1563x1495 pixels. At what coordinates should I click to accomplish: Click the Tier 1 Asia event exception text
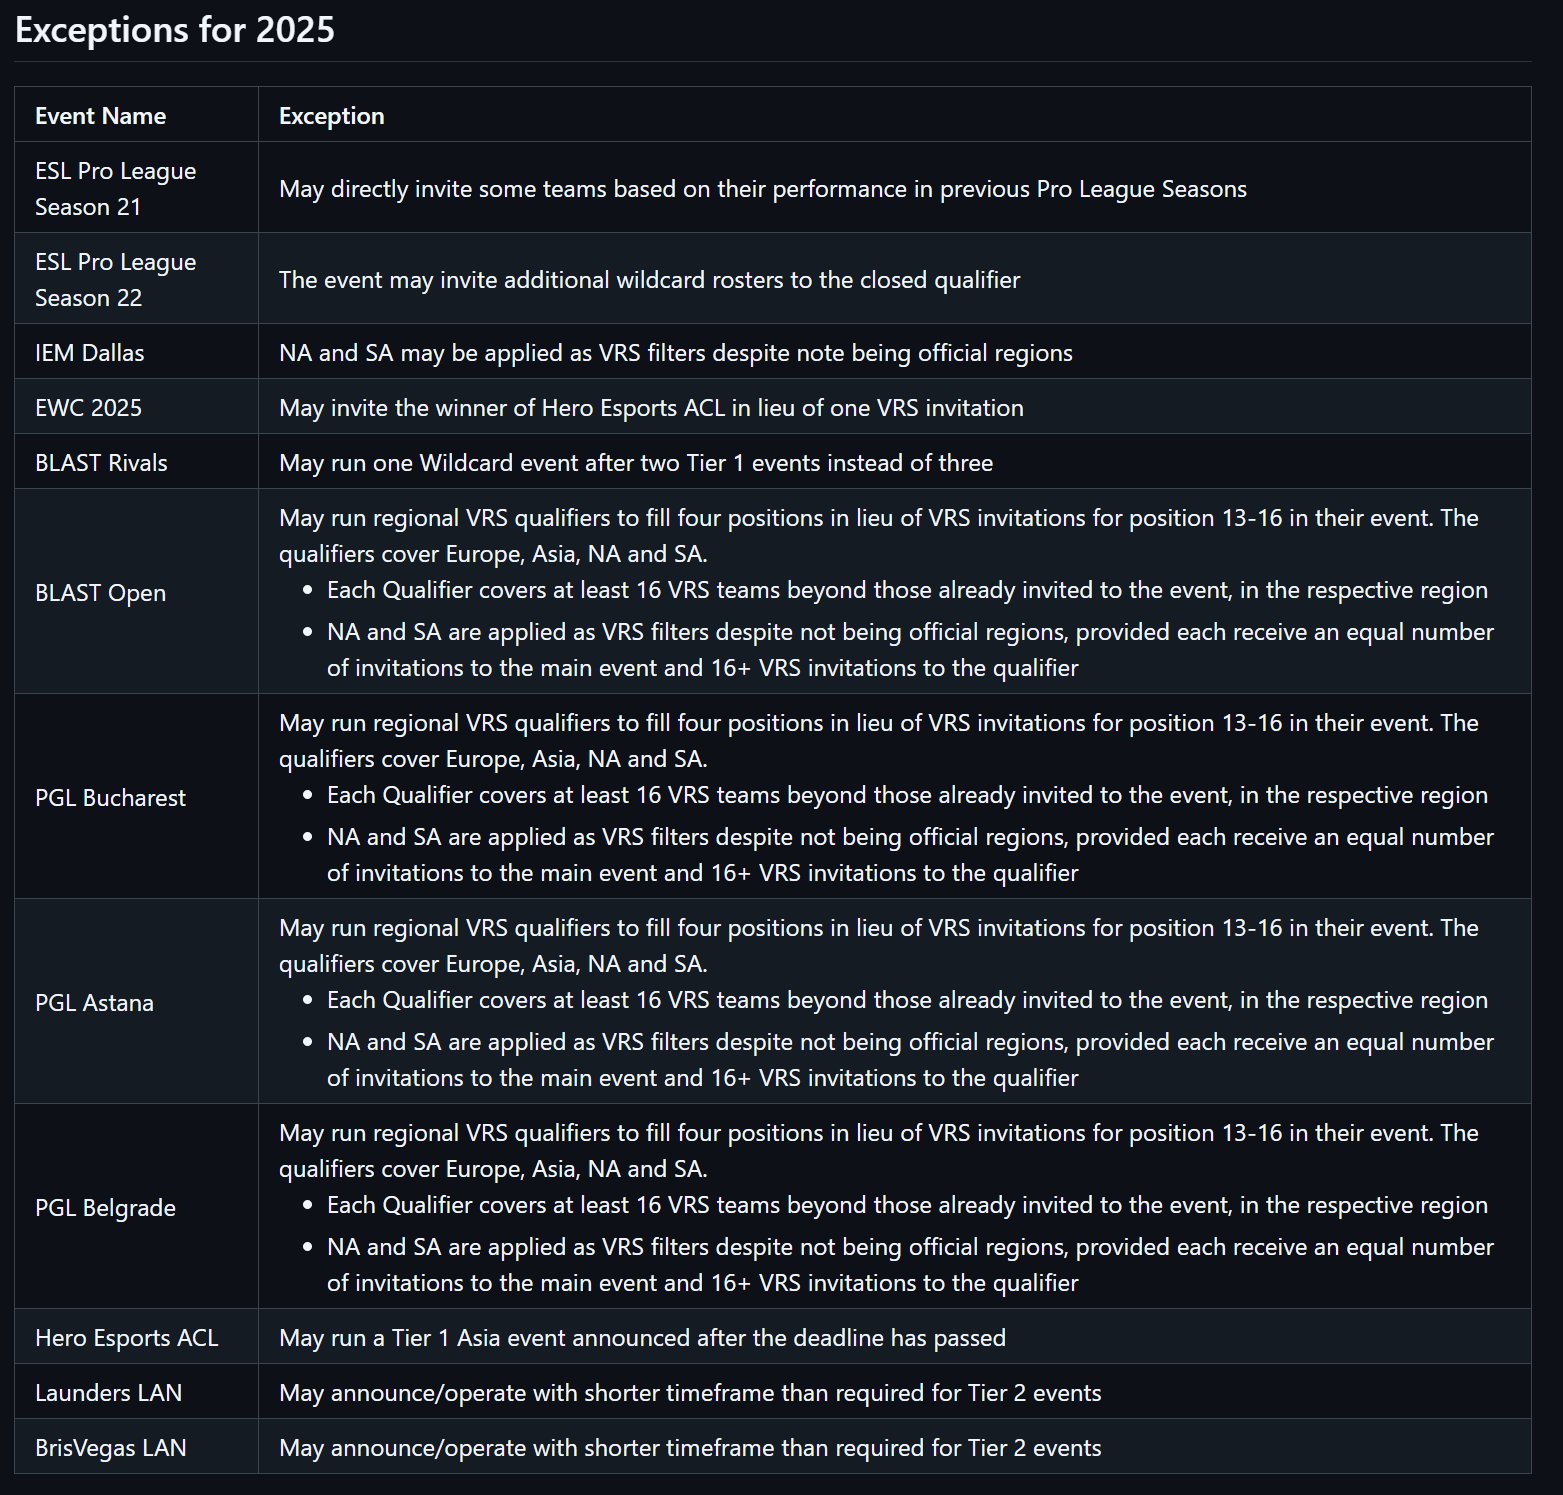[642, 1338]
